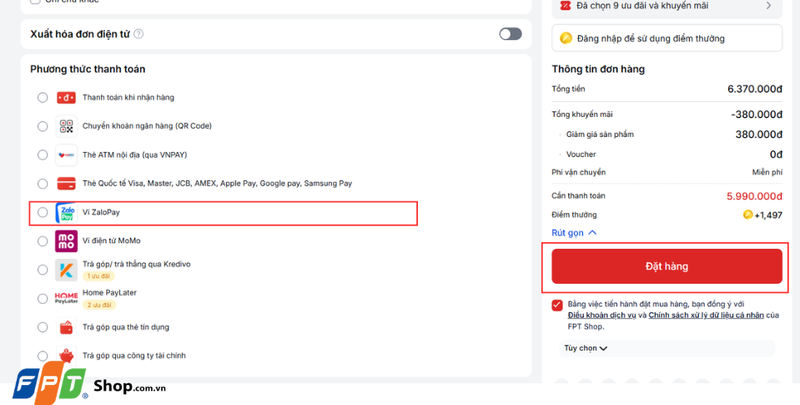Select Ví ZaloPay radio button
800x405 pixels.
[43, 212]
